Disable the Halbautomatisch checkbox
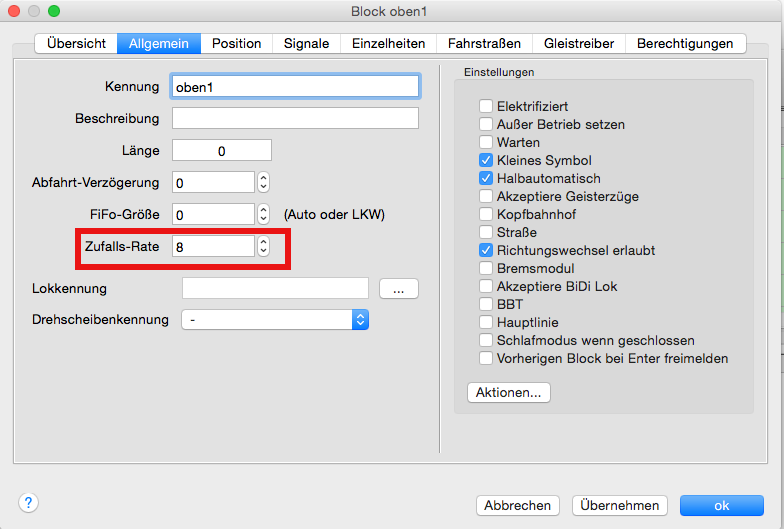784x529 pixels. [486, 178]
